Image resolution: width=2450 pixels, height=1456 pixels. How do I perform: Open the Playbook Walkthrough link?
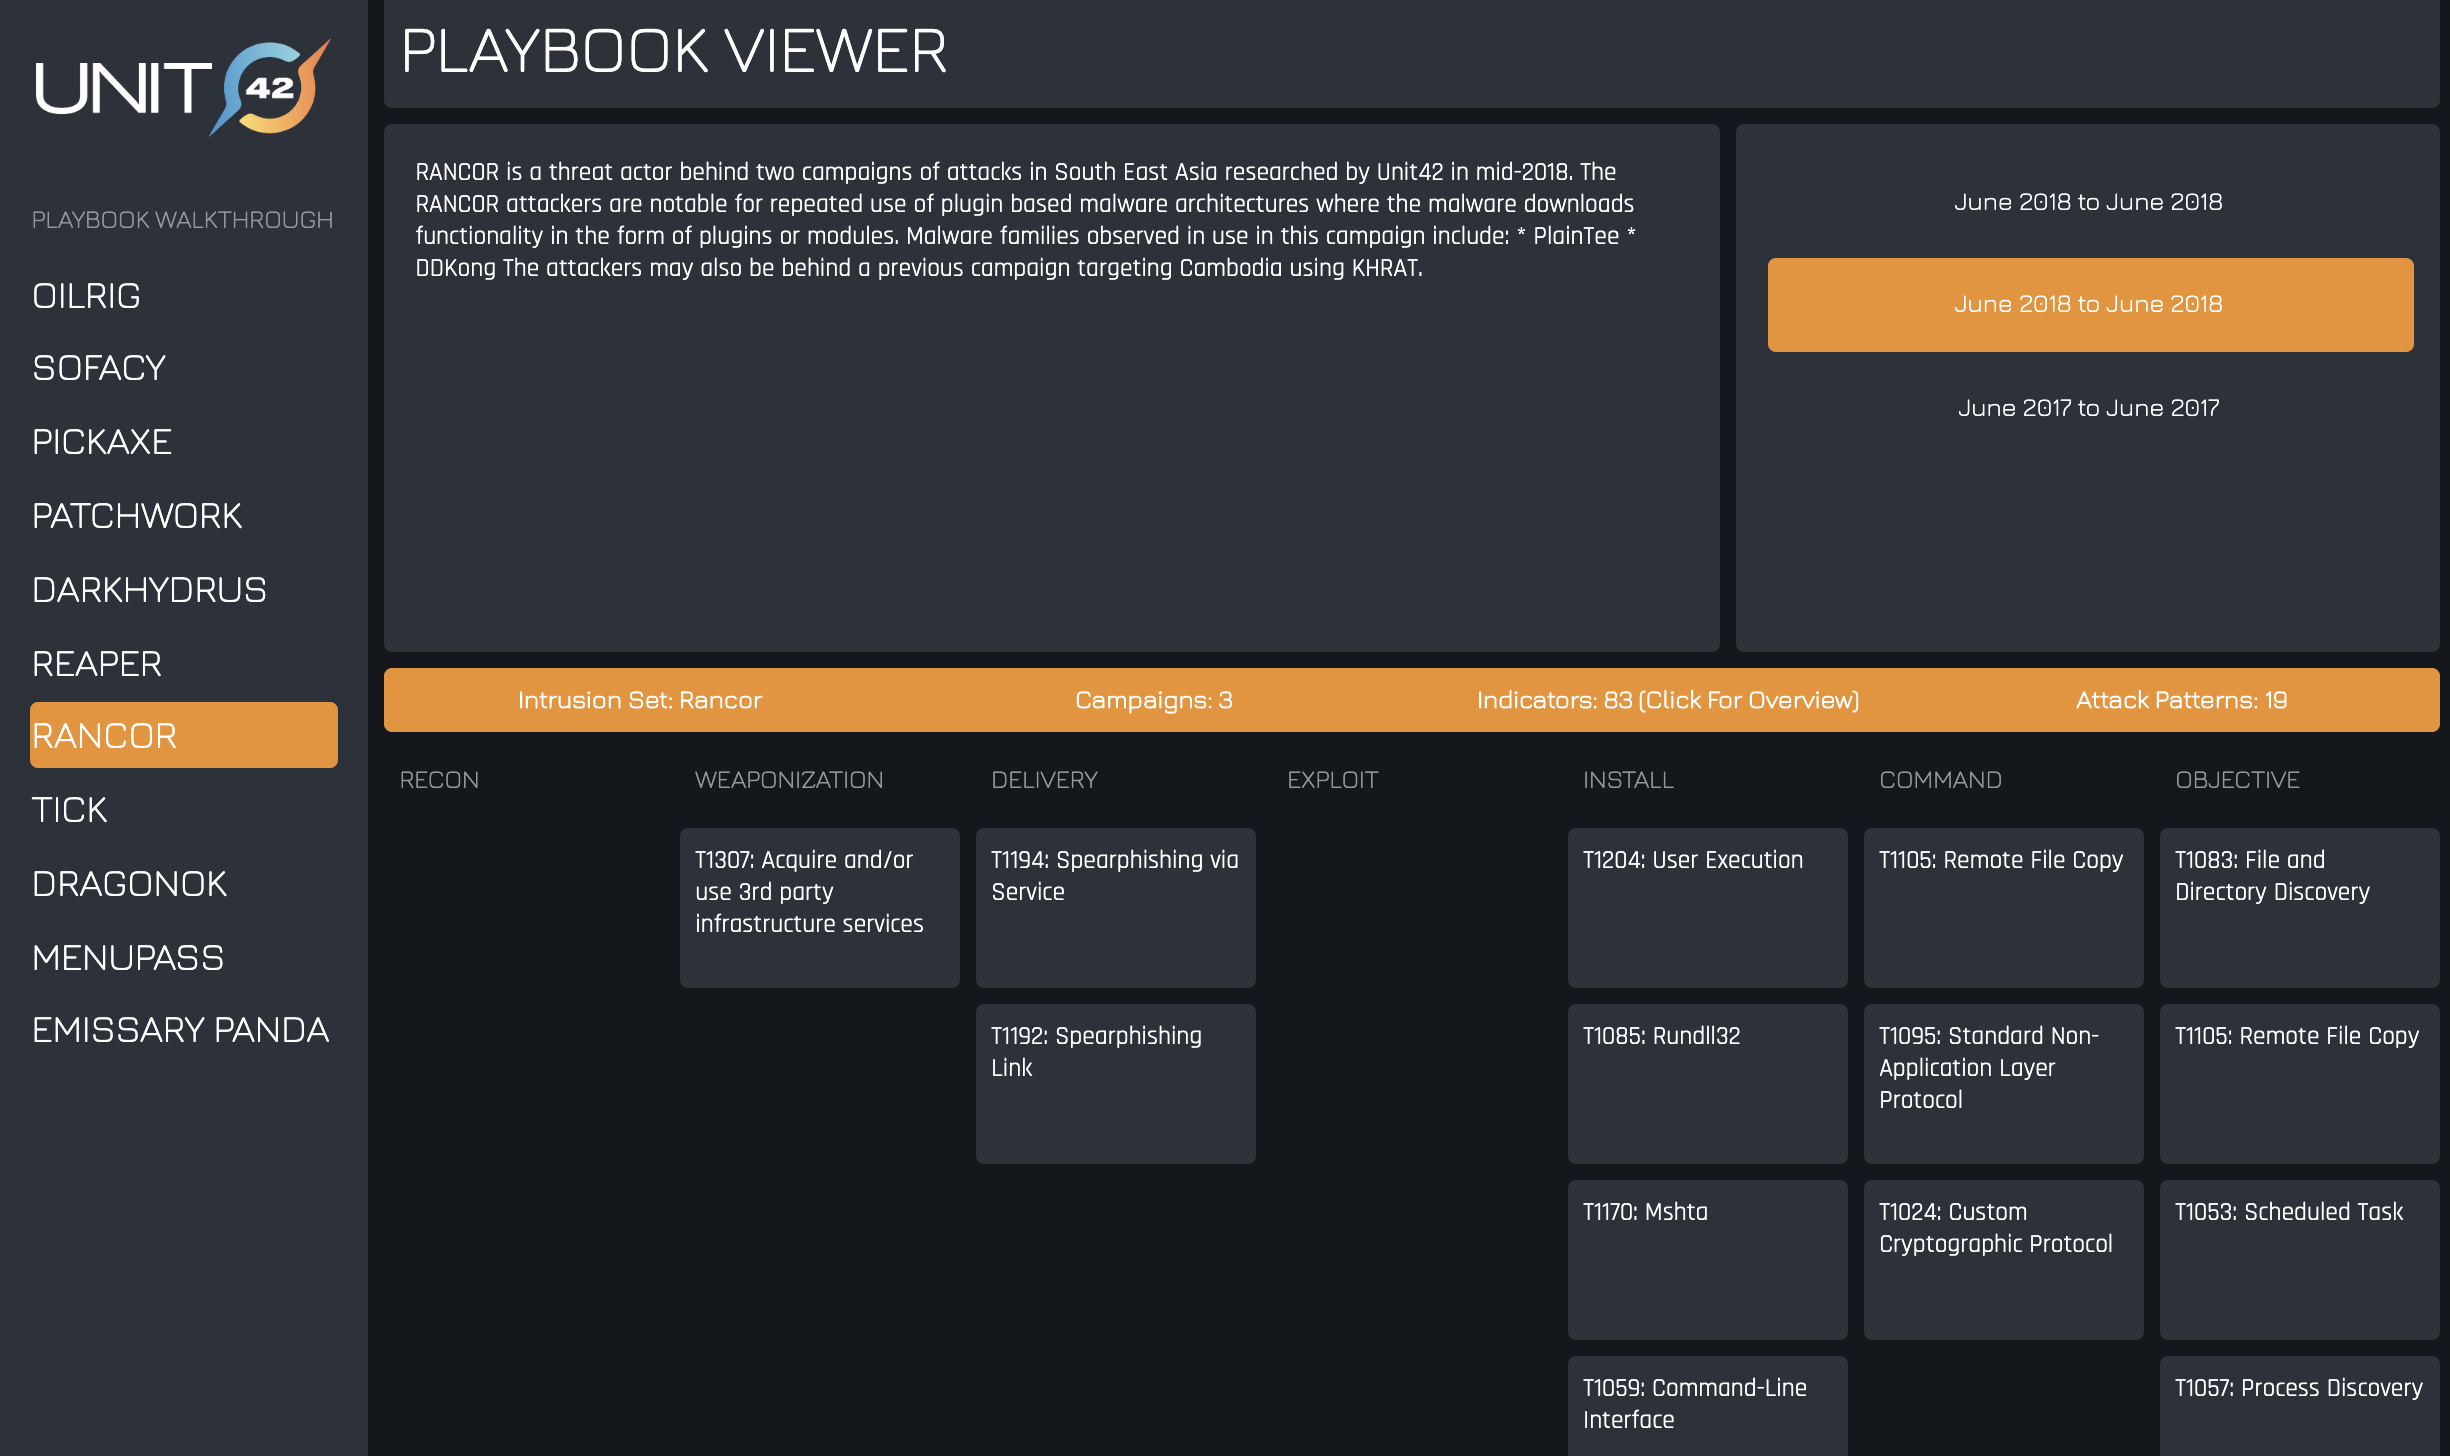pyautogui.click(x=182, y=220)
